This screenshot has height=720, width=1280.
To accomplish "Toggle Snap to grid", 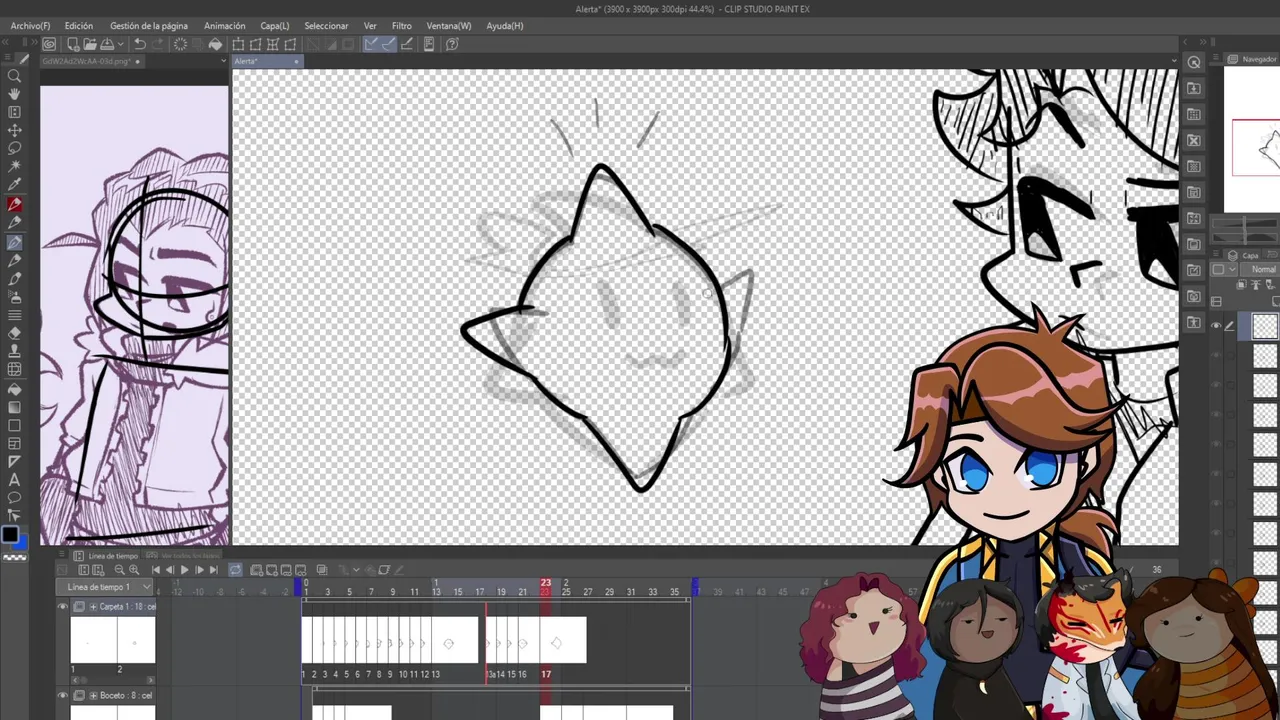I will 406,44.
